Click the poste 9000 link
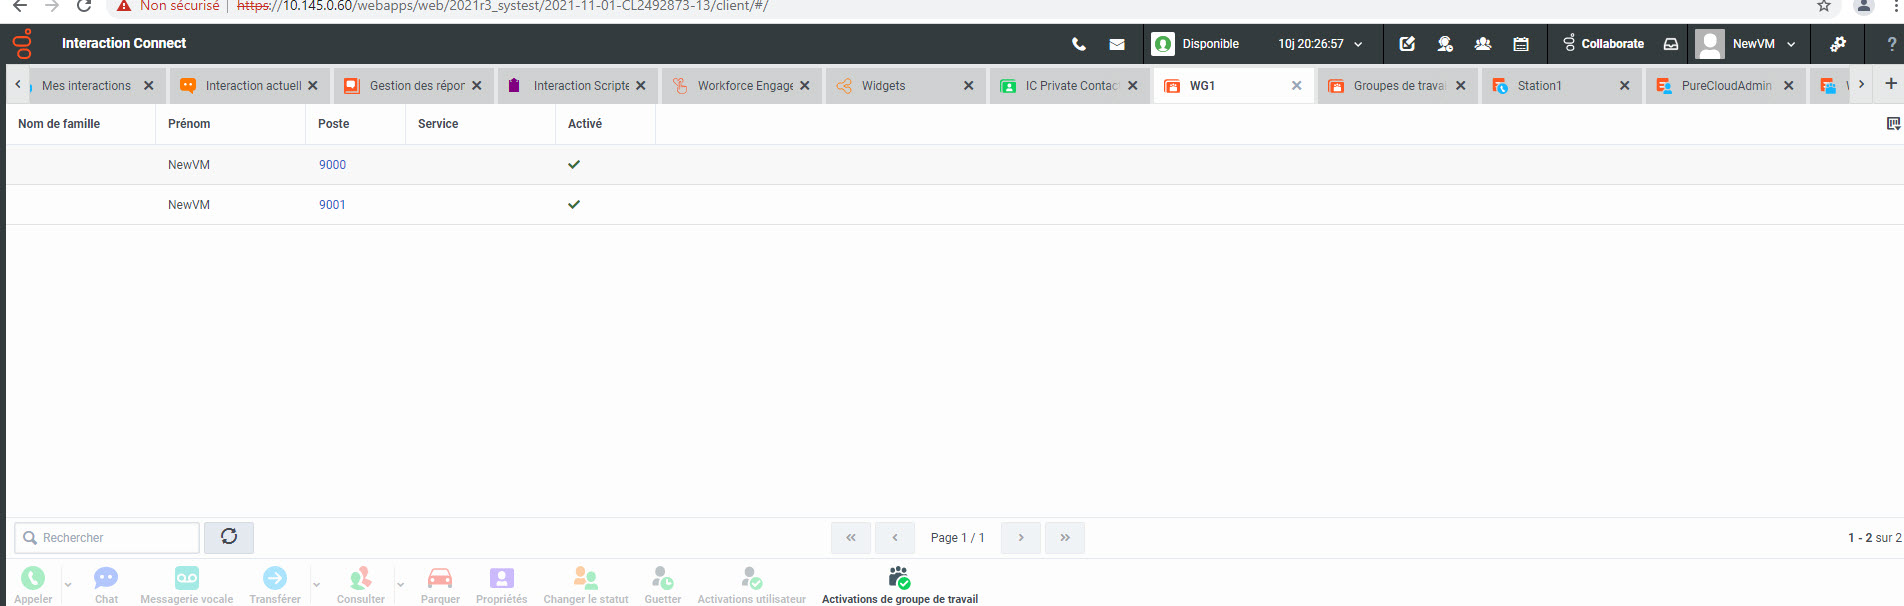The image size is (1904, 606). pos(332,165)
